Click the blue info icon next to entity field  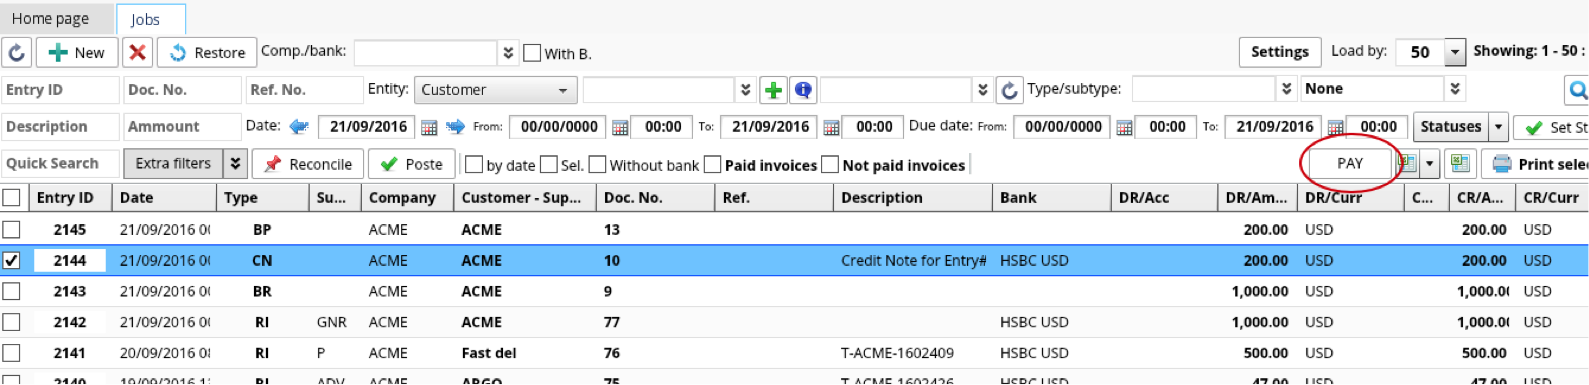pyautogui.click(x=802, y=90)
